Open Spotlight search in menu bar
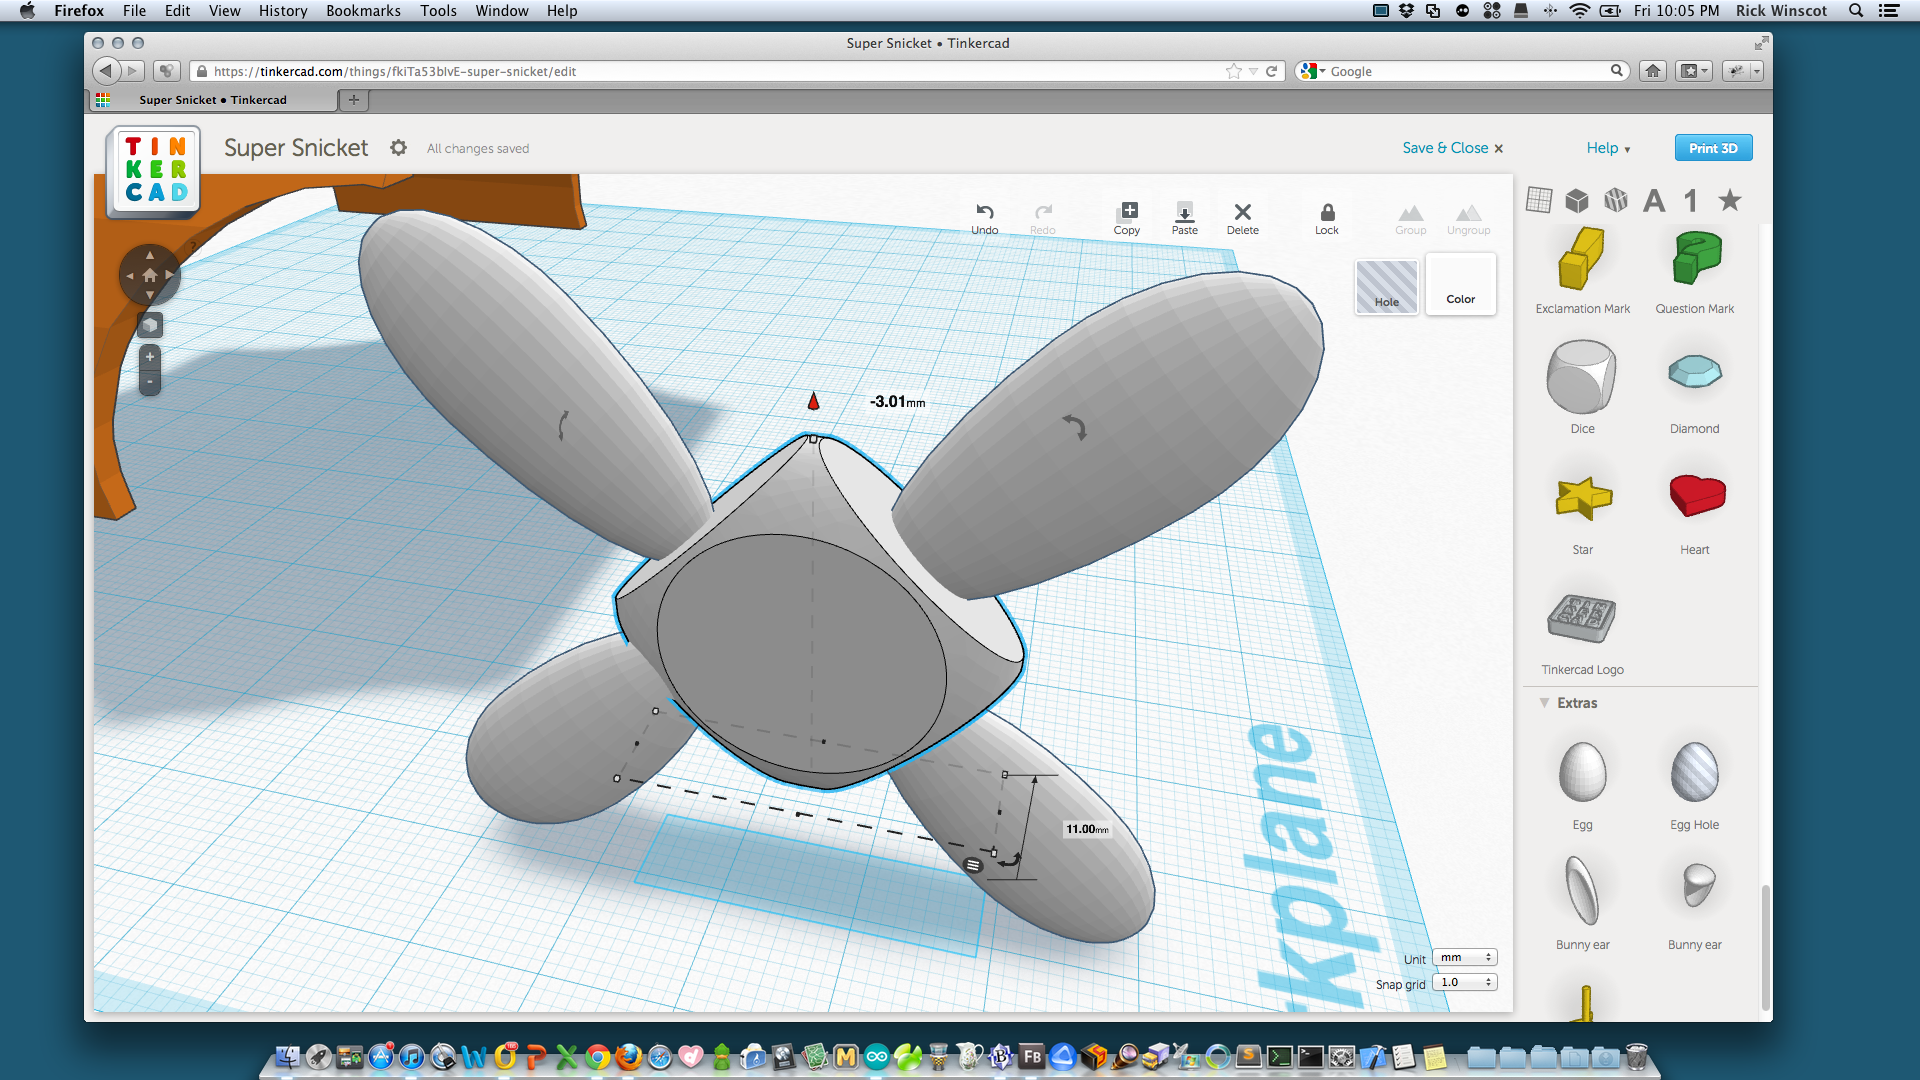The height and width of the screenshot is (1080, 1920). click(x=1856, y=11)
